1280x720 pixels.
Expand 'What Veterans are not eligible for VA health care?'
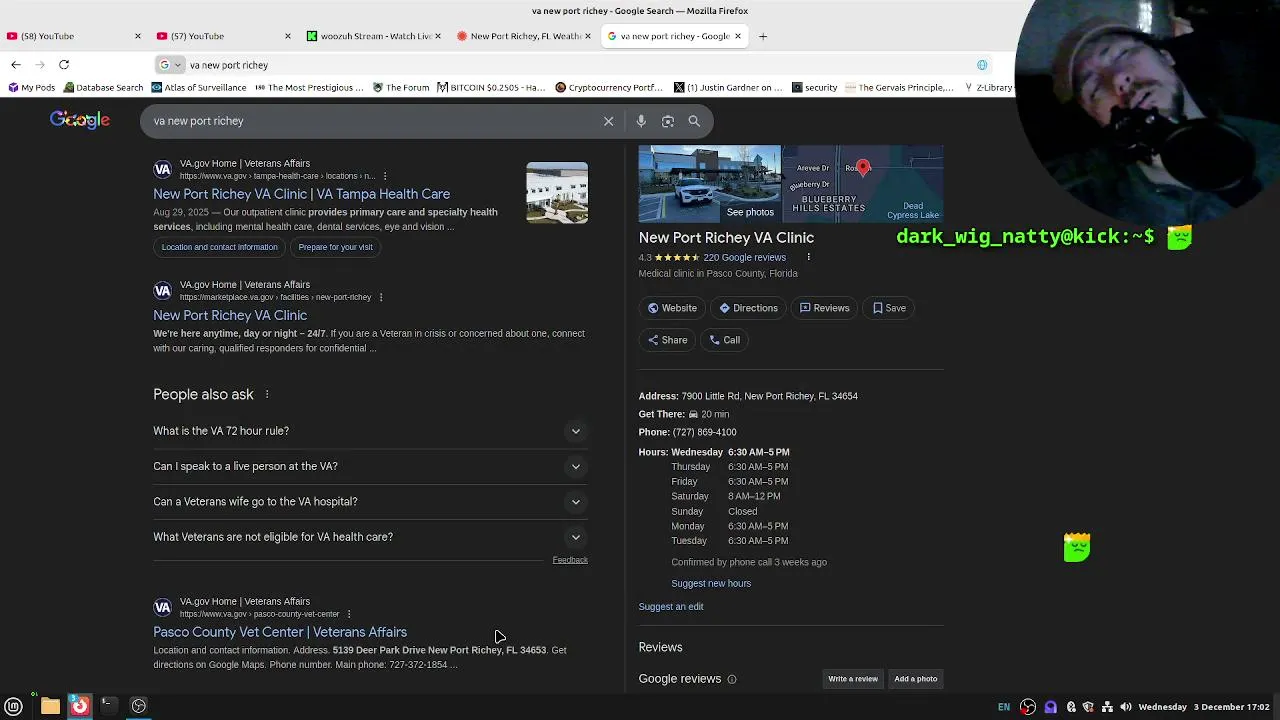coord(370,537)
